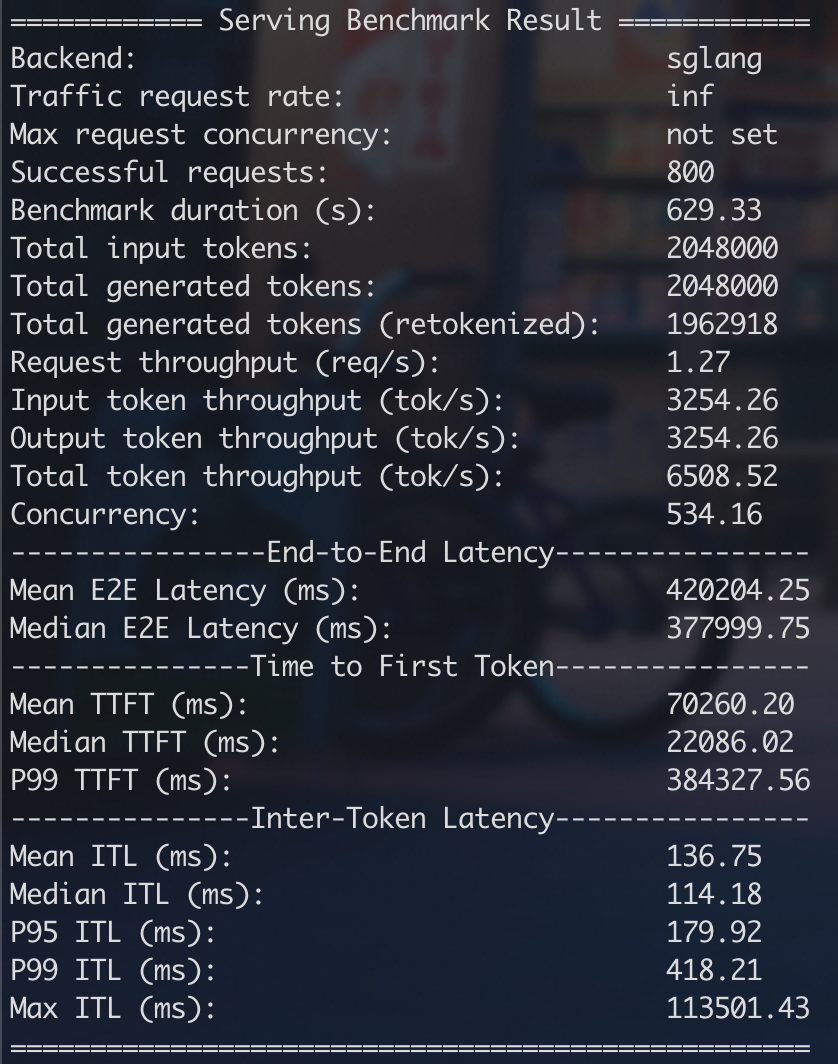The width and height of the screenshot is (838, 1064).
Task: Click the benchmark duration value 629.33
Action: point(714,210)
